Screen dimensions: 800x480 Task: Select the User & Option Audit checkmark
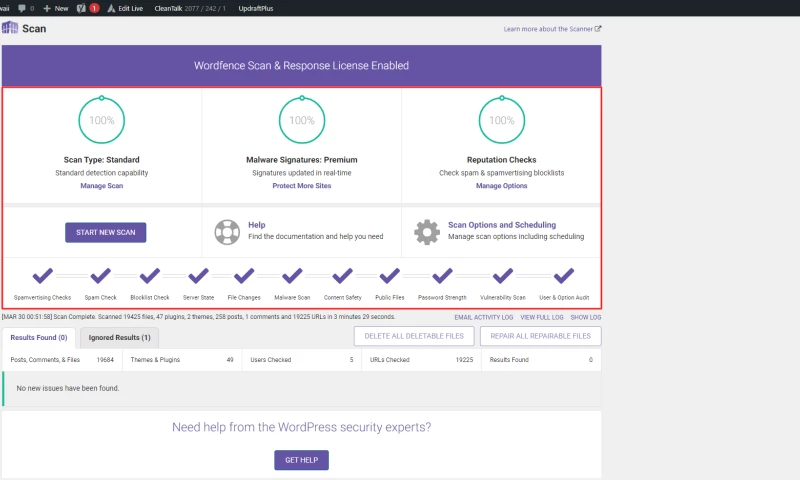pos(564,275)
